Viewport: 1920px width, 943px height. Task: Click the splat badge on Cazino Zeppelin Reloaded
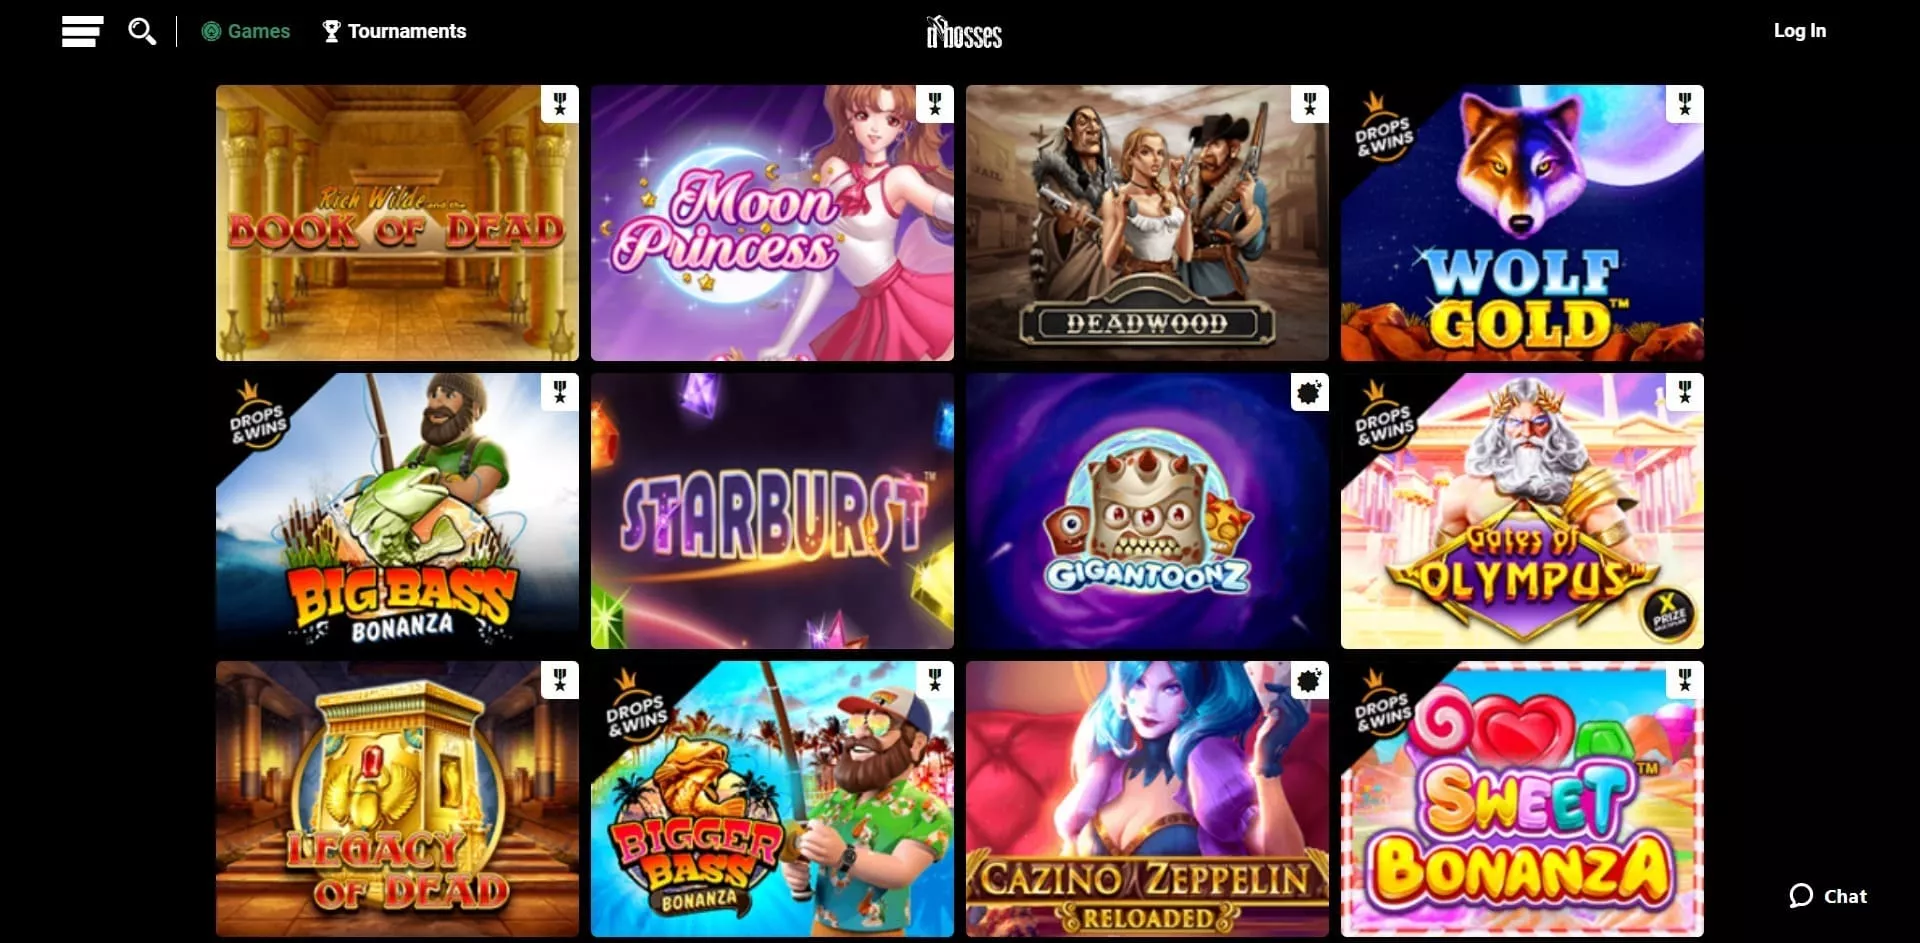1310,680
